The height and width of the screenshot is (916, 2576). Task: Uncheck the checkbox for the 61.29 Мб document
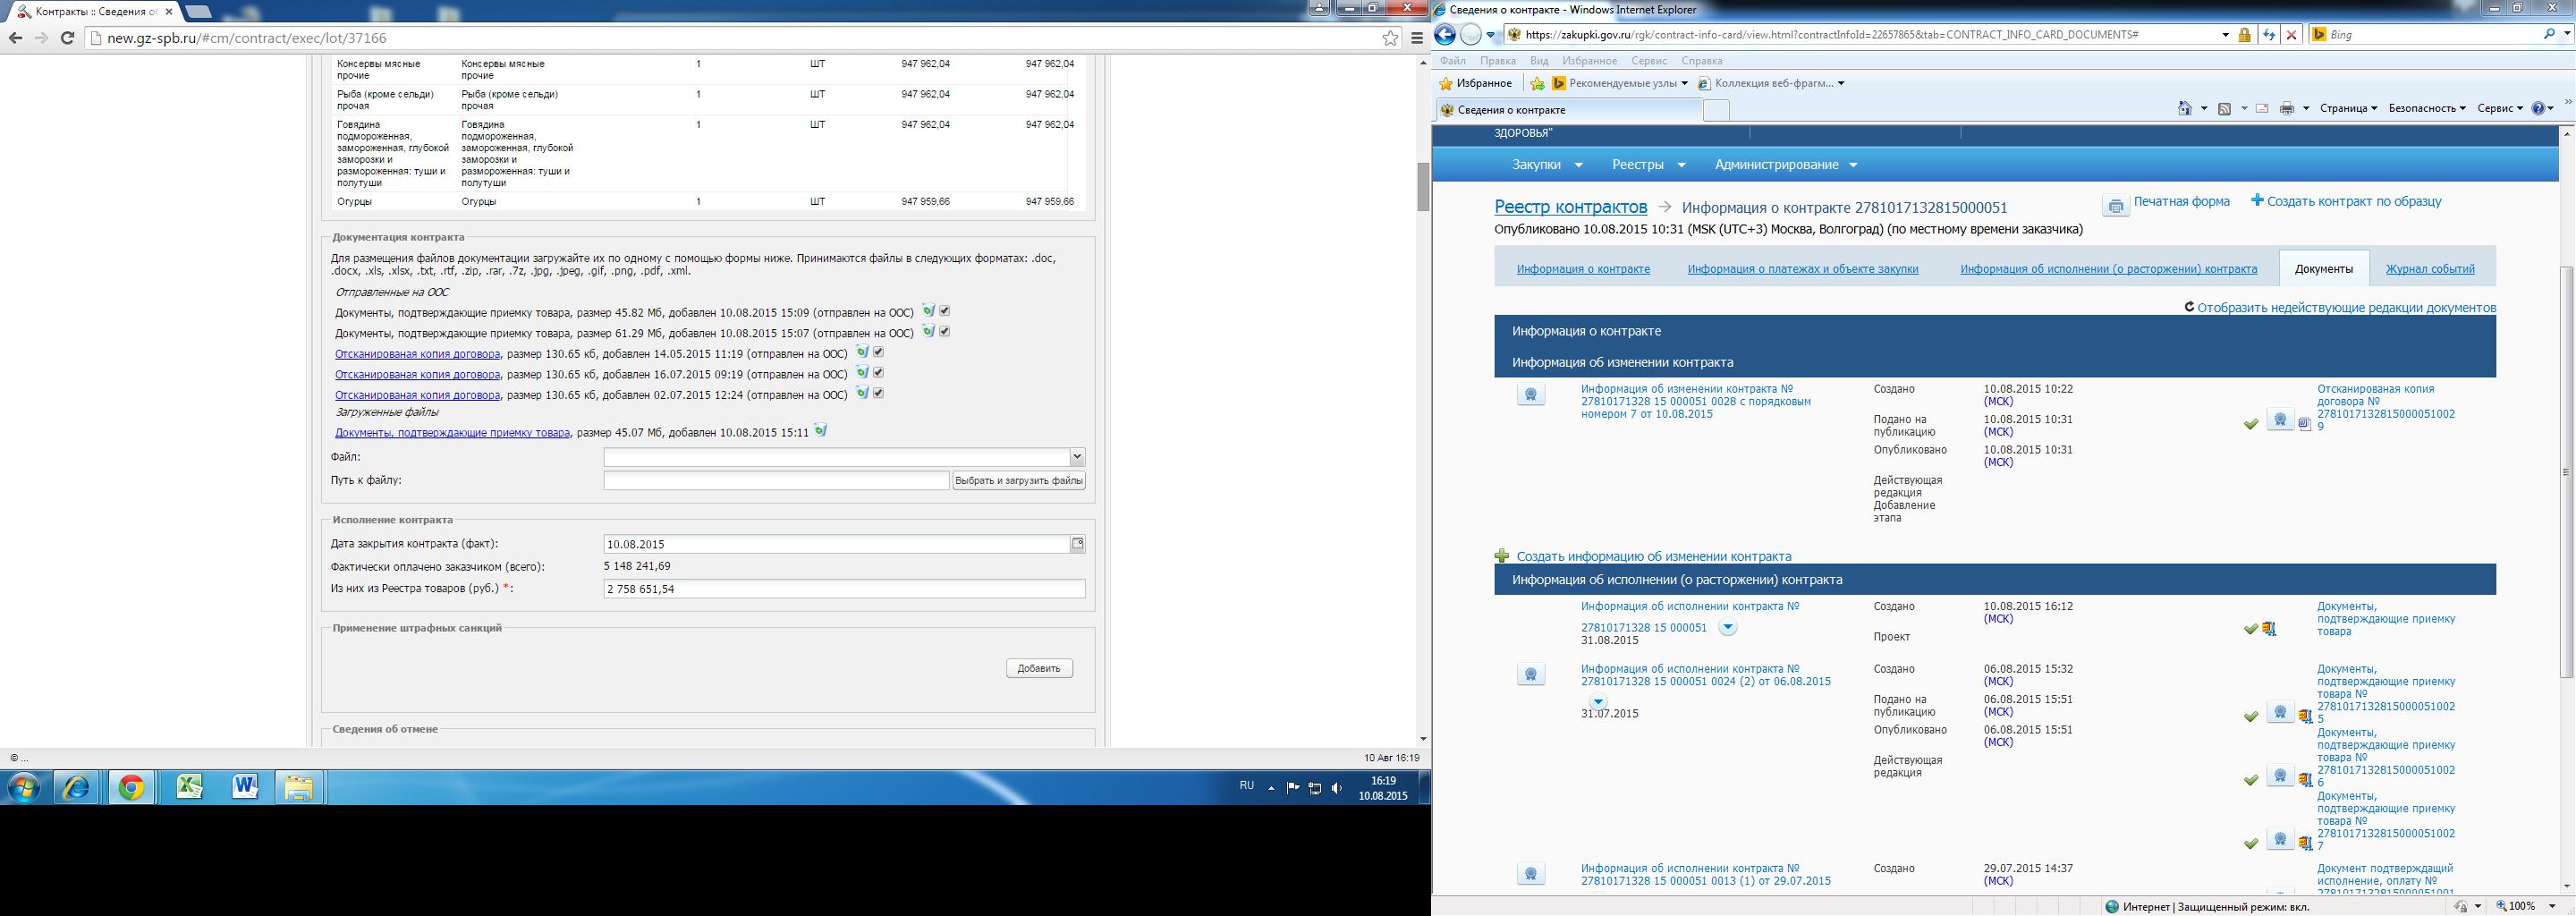pyautogui.click(x=944, y=331)
